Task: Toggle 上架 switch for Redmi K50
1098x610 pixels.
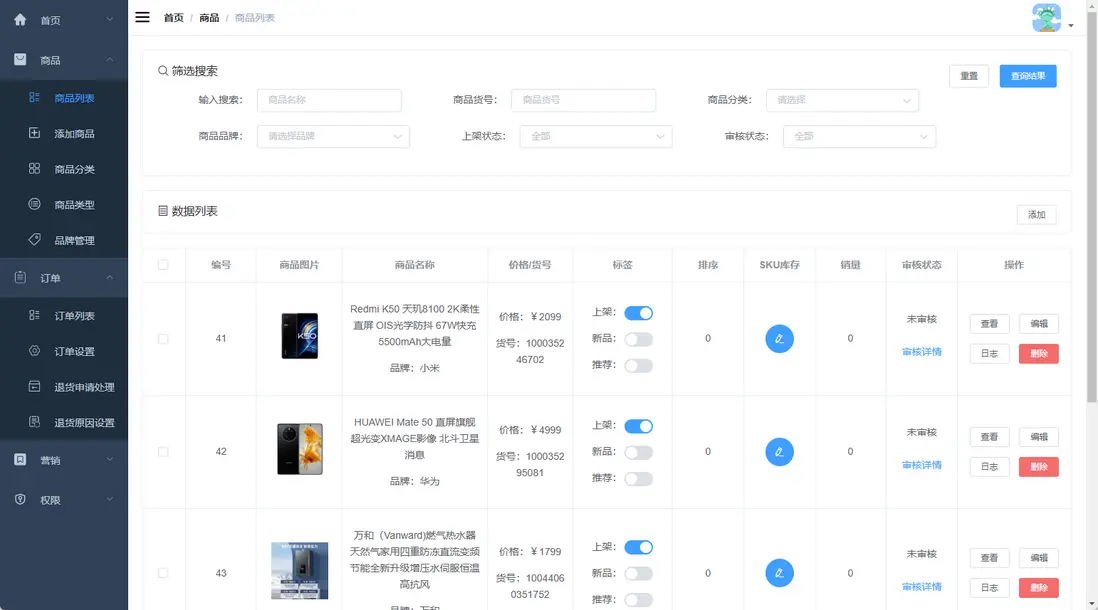Action: (x=639, y=313)
